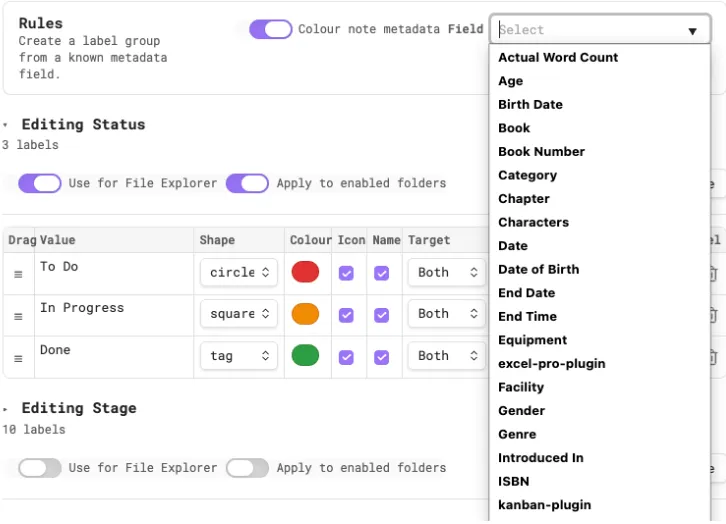Grab drag handle of Done row
This screenshot has height=524, width=726.
[x=18, y=359]
